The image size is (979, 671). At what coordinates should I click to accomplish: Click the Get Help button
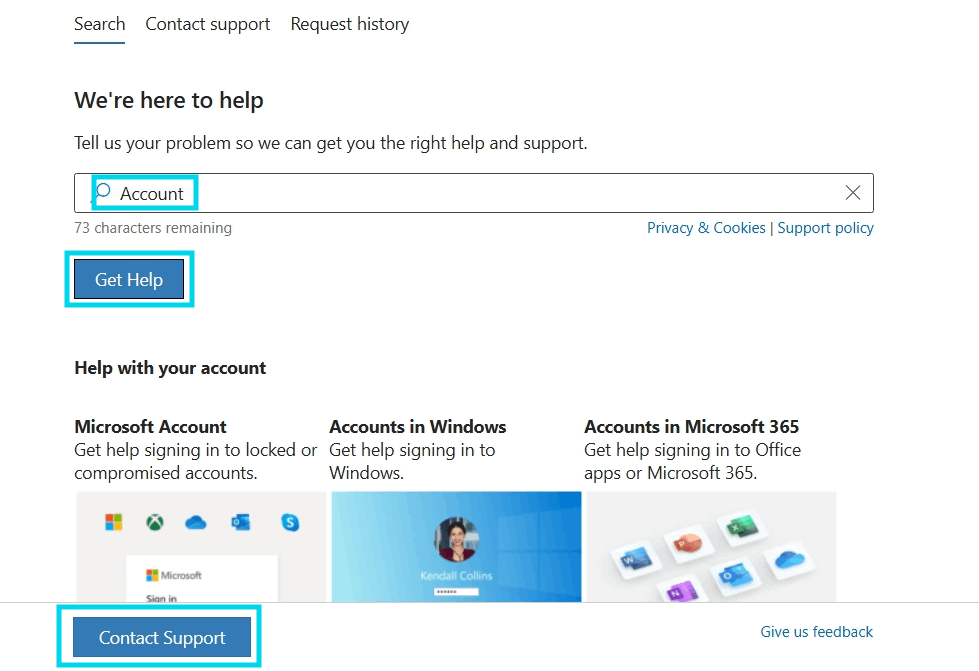[x=128, y=279]
